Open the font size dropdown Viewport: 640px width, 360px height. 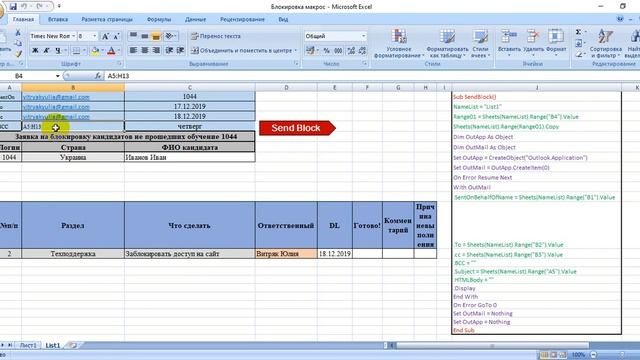point(95,36)
